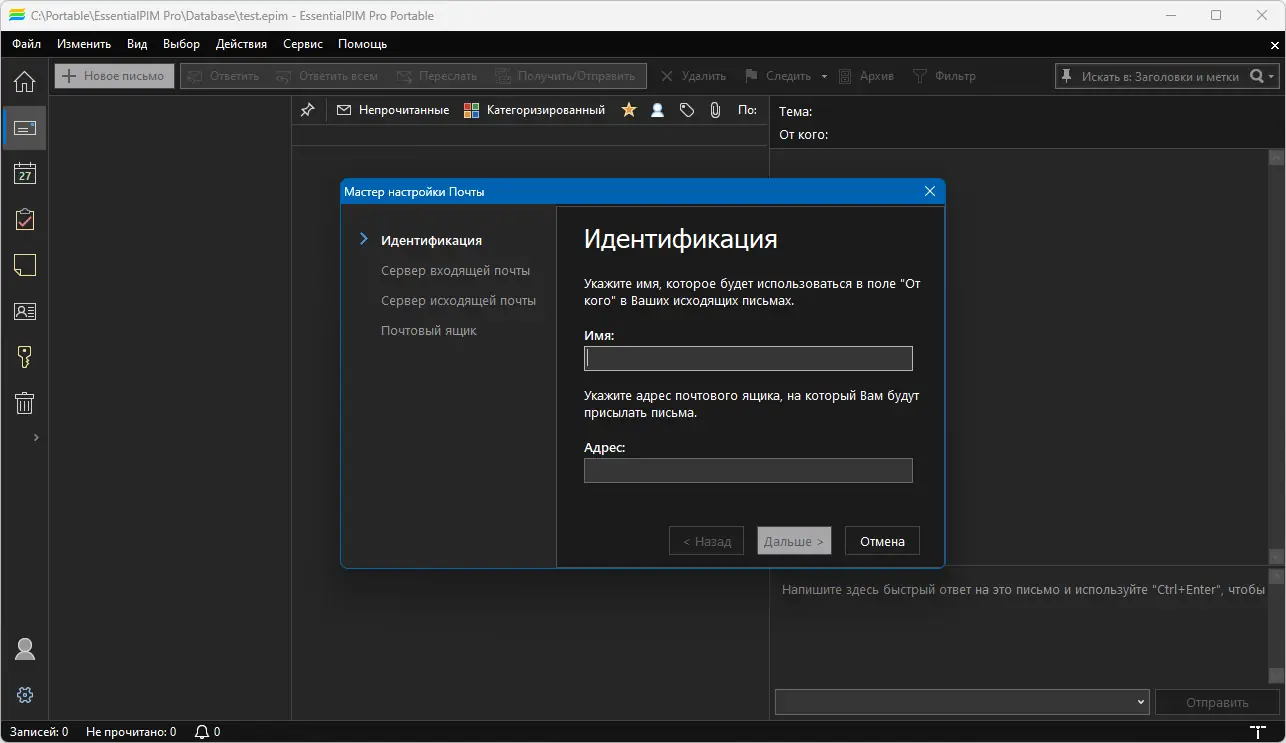Open the Passwords key module

[x=24, y=357]
